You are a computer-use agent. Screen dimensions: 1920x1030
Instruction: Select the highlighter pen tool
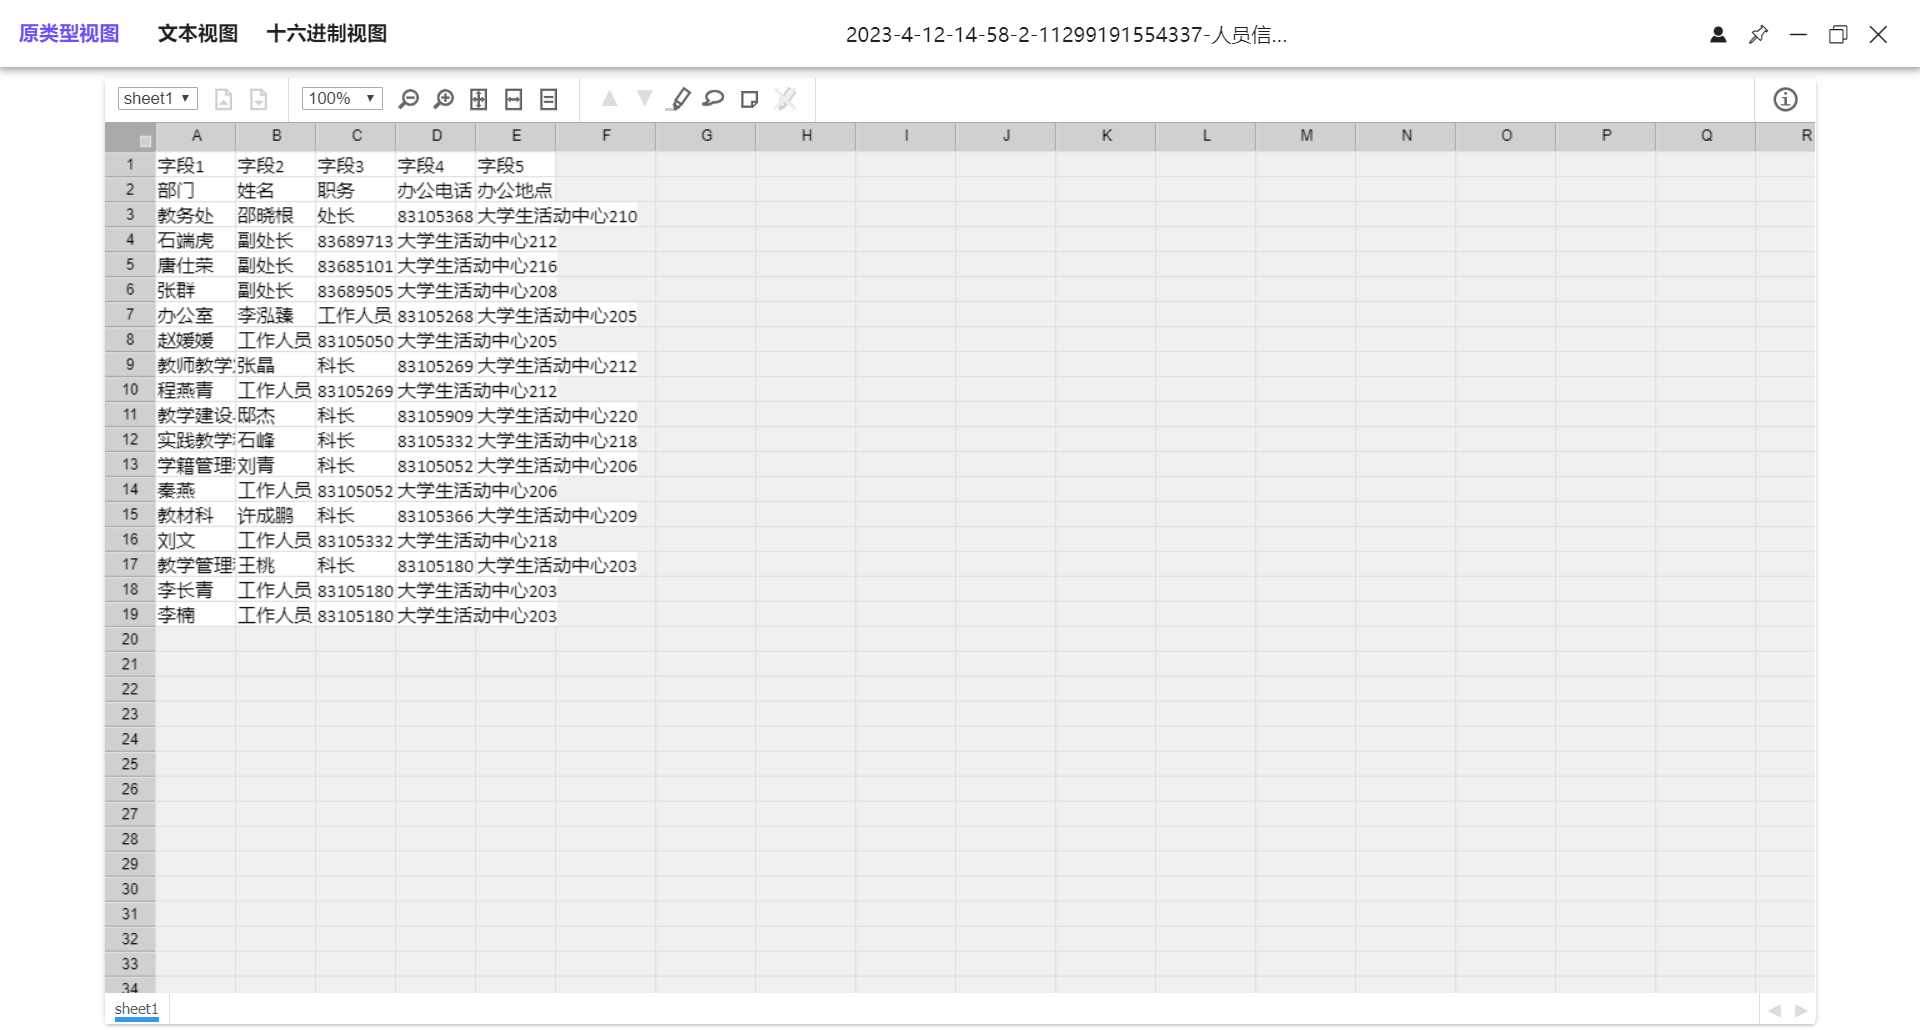pyautogui.click(x=680, y=99)
